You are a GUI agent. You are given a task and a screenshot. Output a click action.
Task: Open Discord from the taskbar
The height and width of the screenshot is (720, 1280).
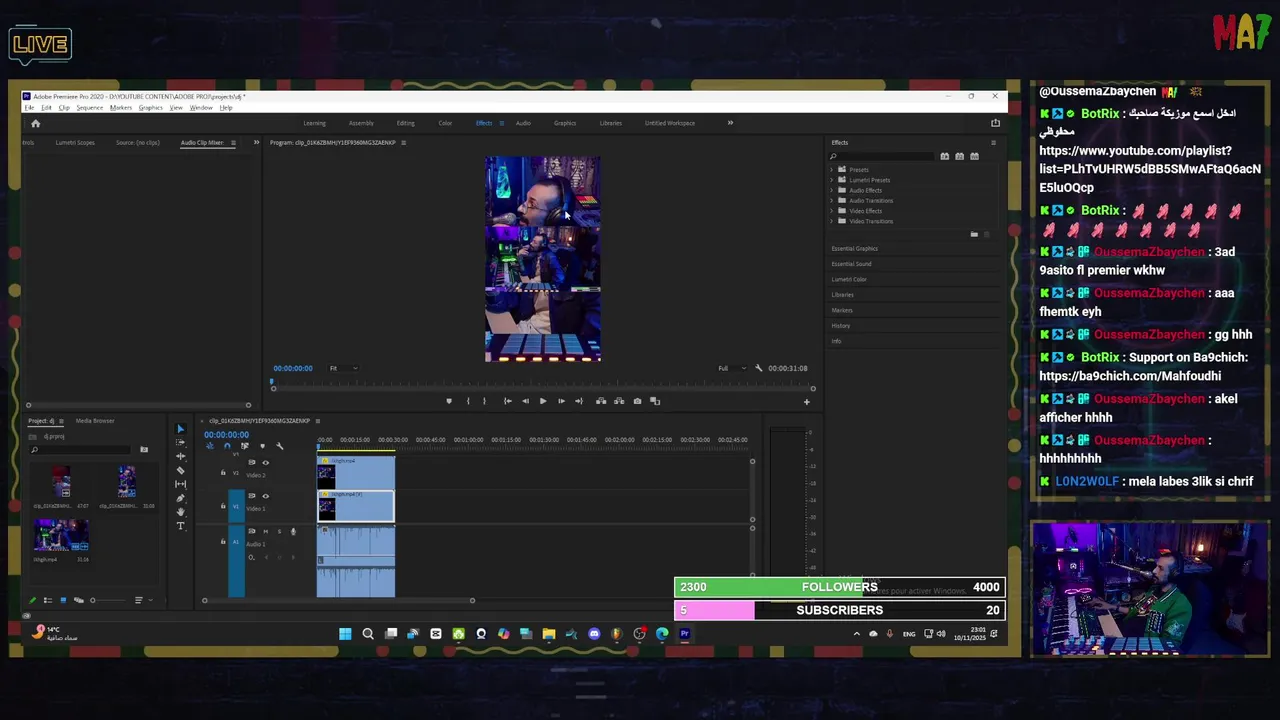pos(594,633)
